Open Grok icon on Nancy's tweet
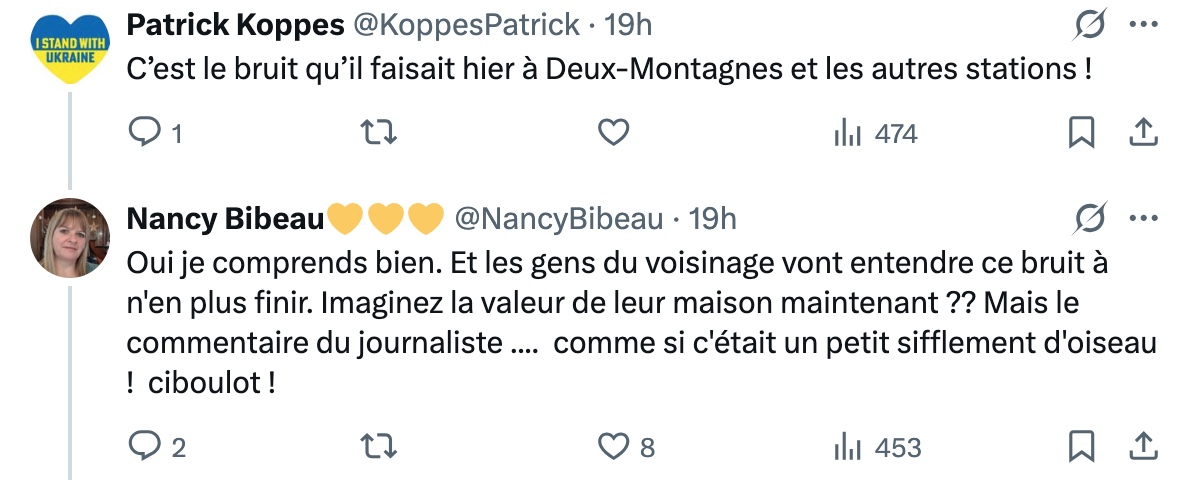Image resolution: width=1186 pixels, height=480 pixels. pyautogui.click(x=1089, y=217)
